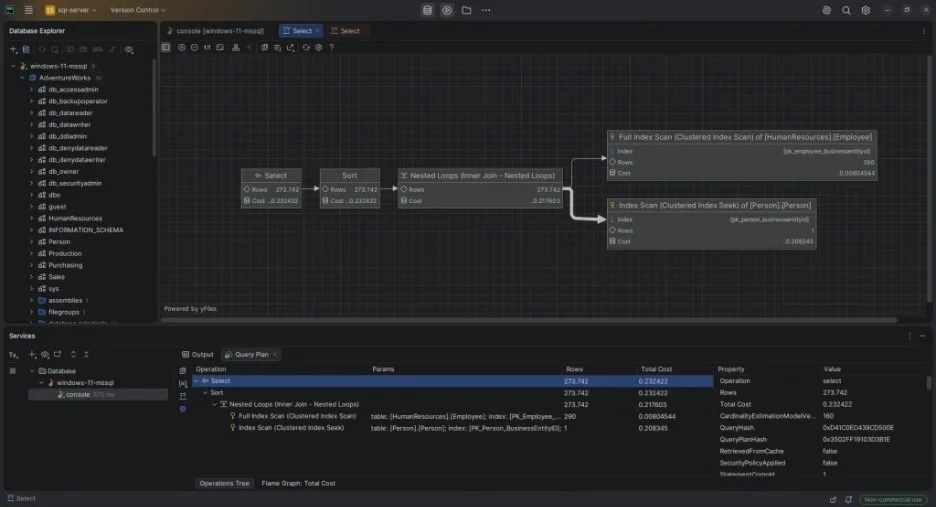The image size is (936, 507).
Task: Zoom out on the diagram
Action: pyautogui.click(x=195, y=47)
